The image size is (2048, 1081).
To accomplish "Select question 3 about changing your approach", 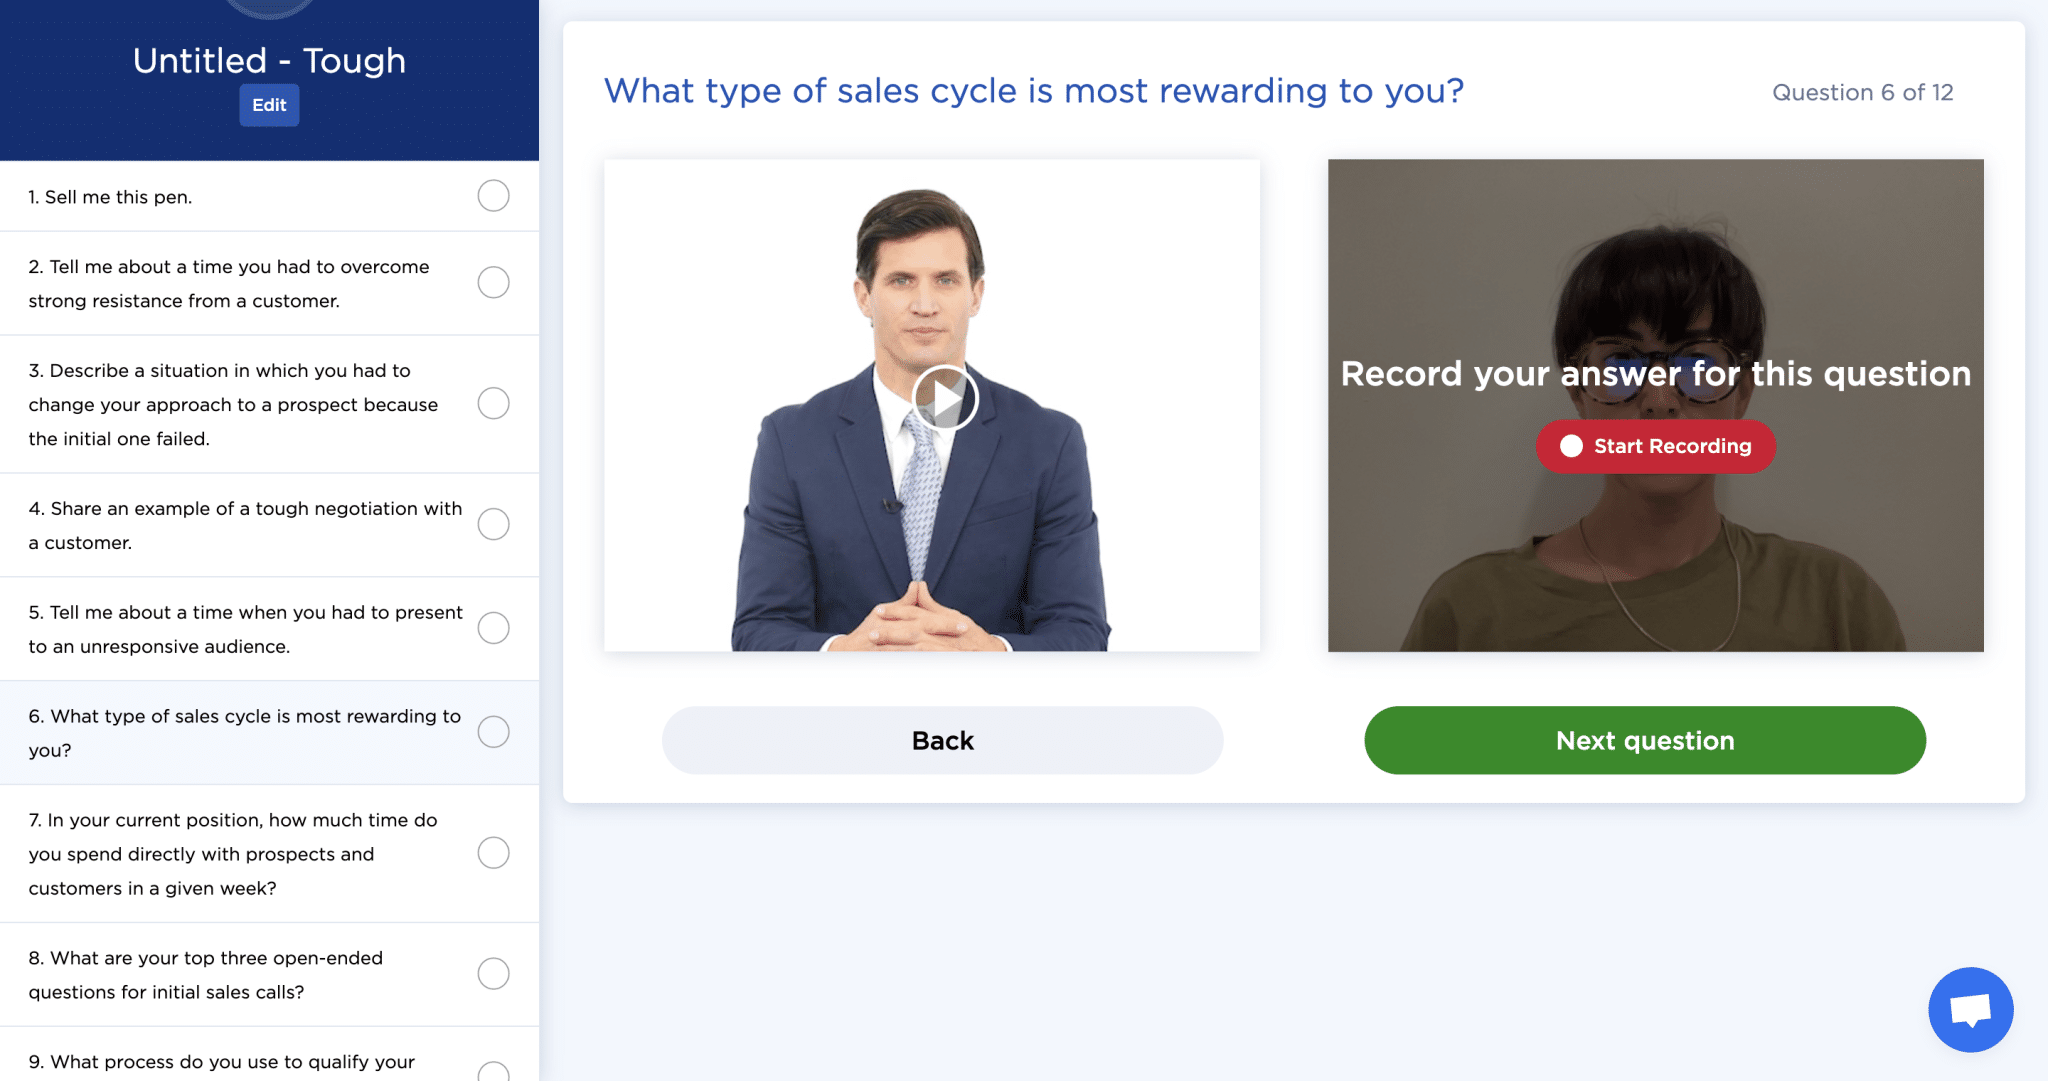I will (233, 404).
